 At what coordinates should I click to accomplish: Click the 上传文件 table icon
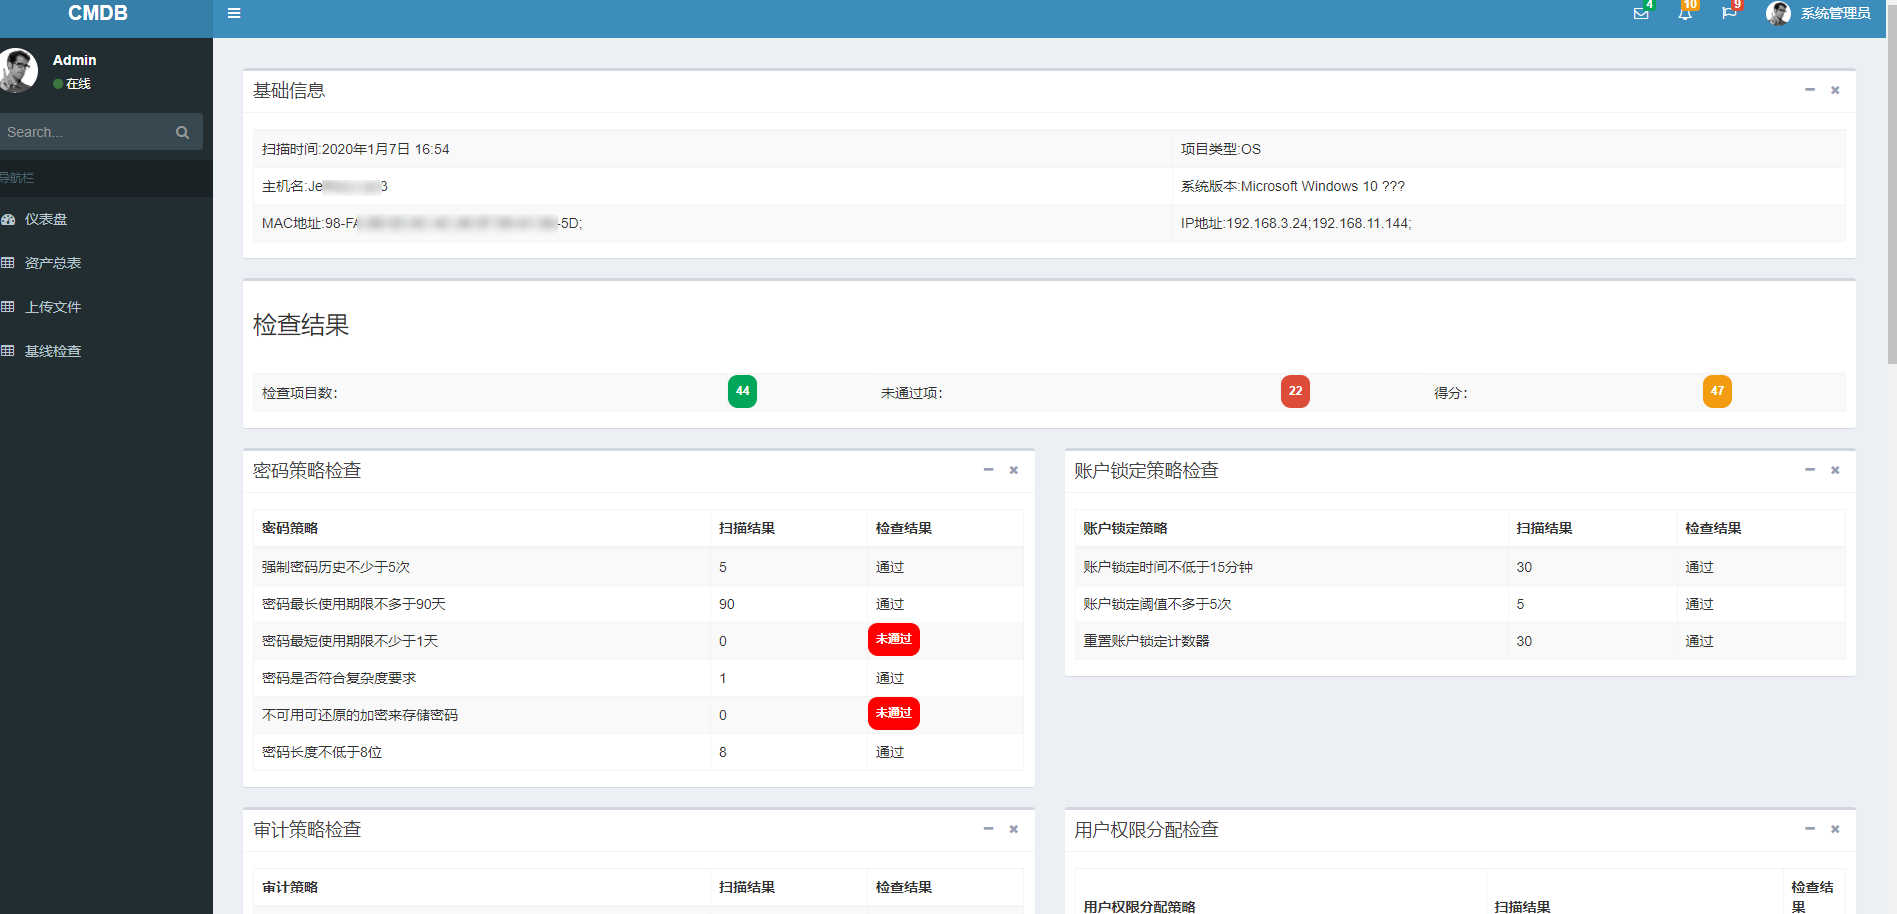8,307
